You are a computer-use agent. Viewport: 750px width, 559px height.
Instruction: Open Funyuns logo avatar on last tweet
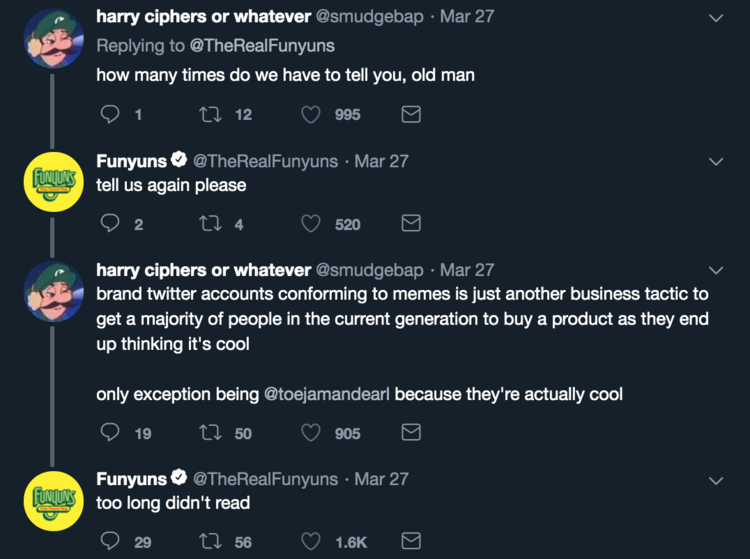click(52, 500)
